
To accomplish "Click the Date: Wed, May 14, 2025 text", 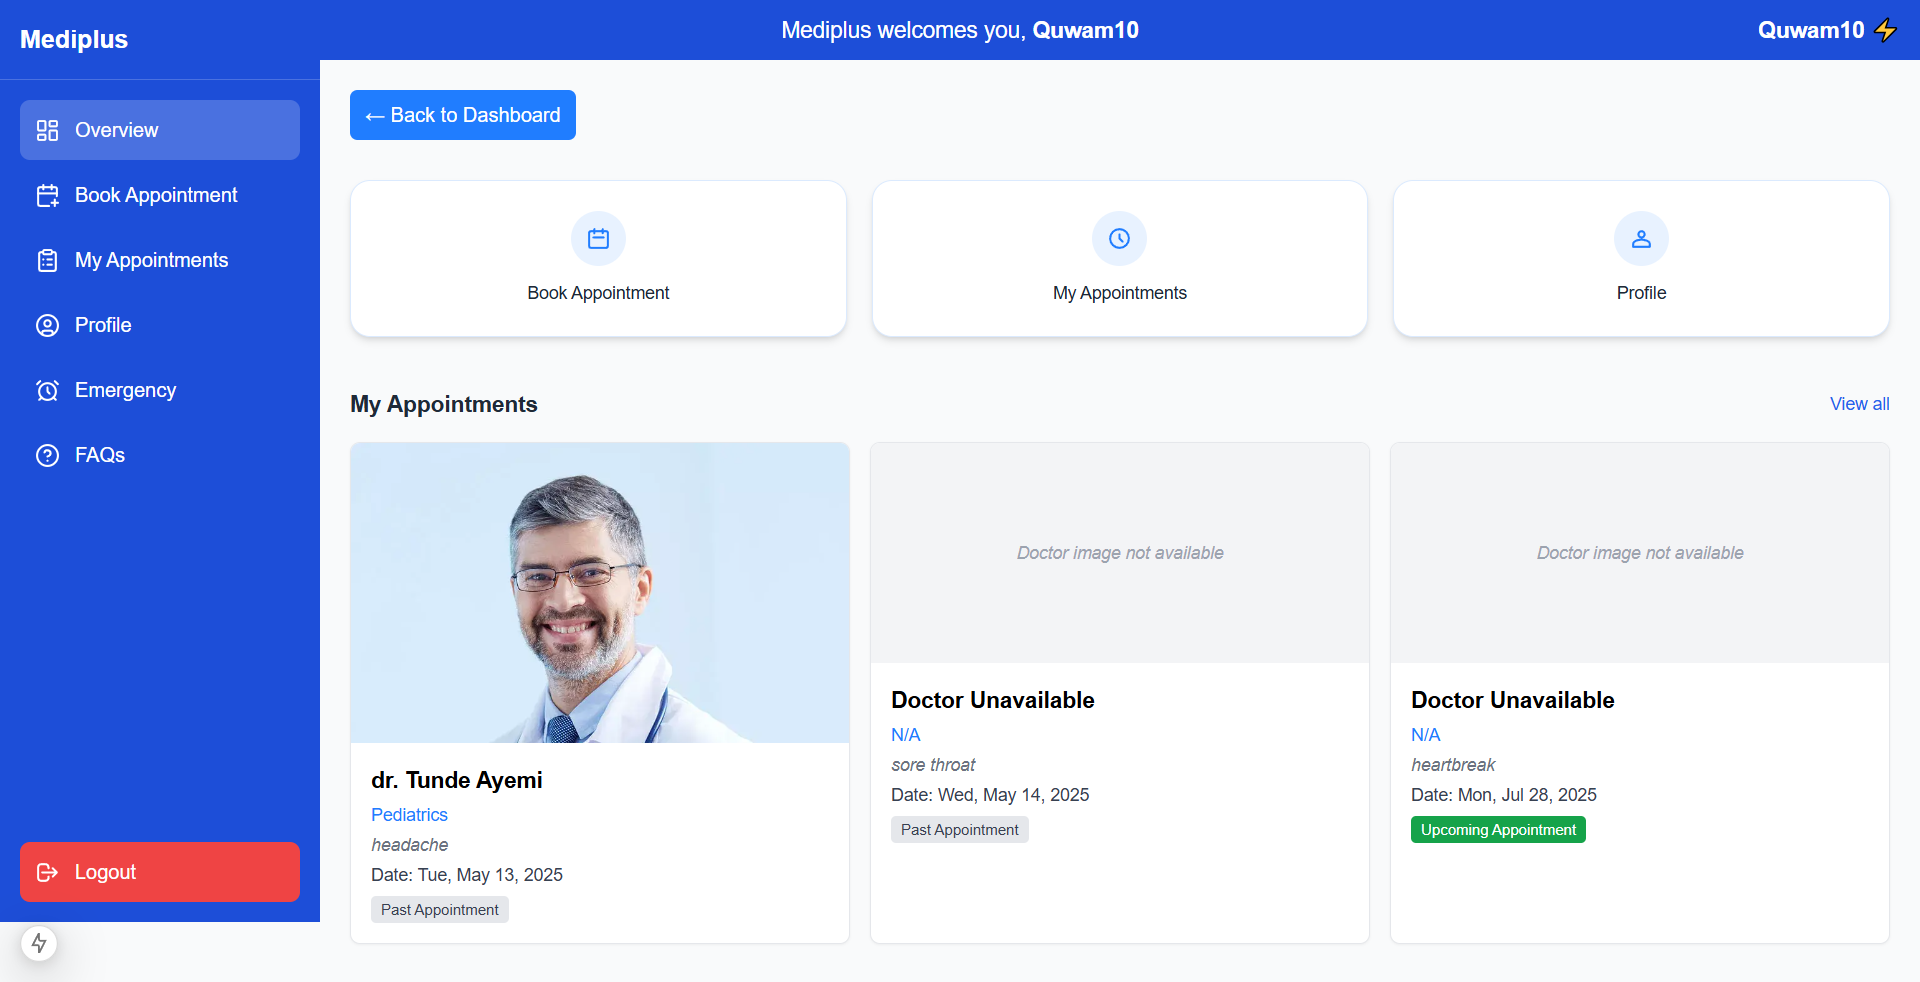I will [990, 795].
